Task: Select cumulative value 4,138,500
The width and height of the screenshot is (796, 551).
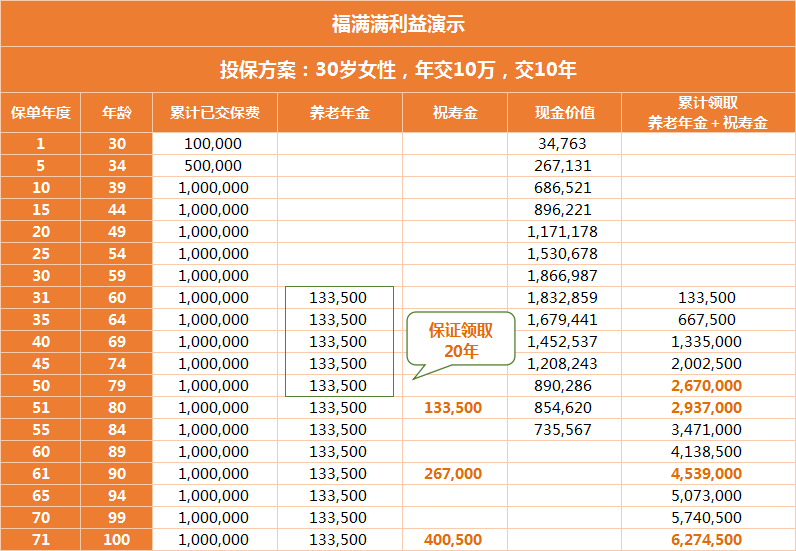Action: click(x=707, y=452)
